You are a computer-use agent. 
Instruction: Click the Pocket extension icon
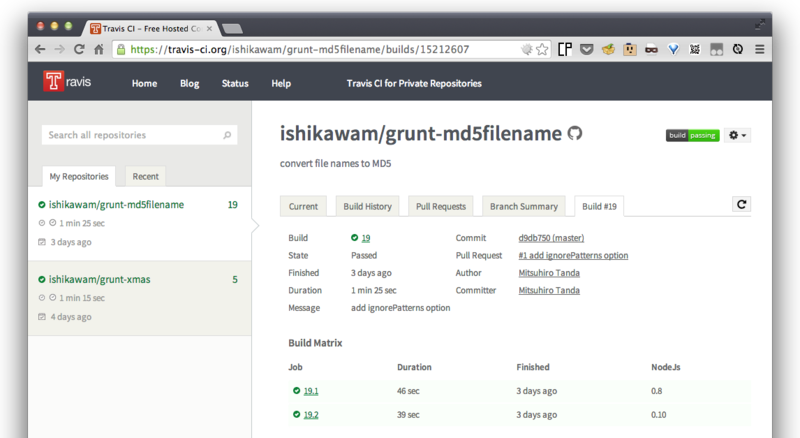pyautogui.click(x=587, y=50)
